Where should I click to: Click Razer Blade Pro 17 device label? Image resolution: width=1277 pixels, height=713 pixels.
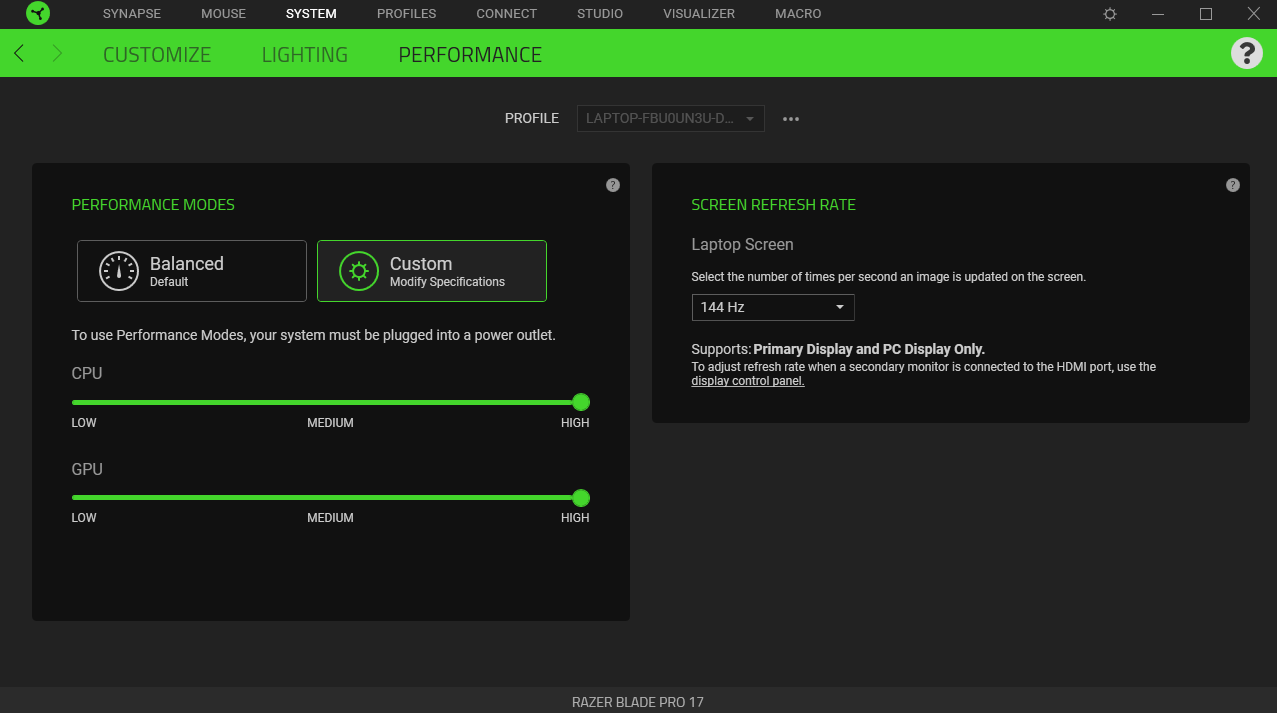[638, 702]
